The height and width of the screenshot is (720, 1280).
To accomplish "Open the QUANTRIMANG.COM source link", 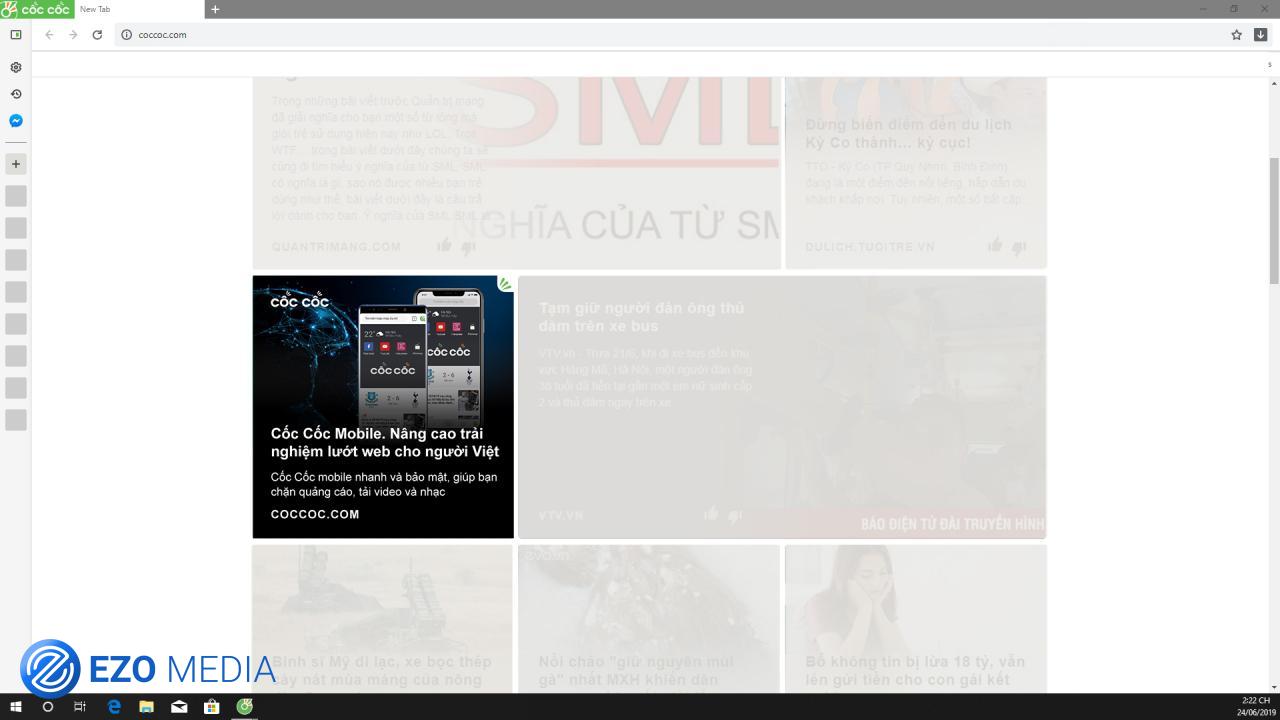I will coord(336,246).
